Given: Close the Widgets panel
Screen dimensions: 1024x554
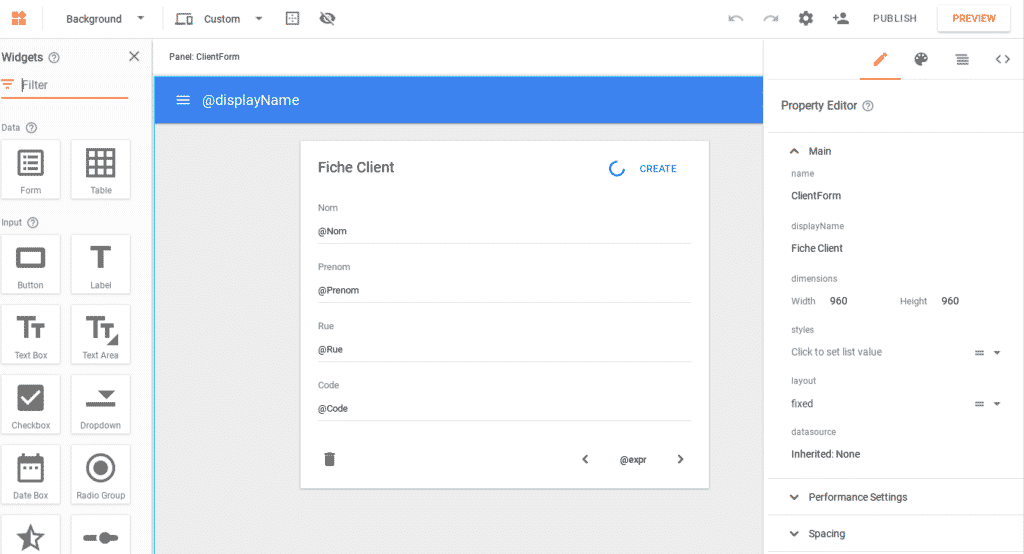Looking at the screenshot, I should (134, 57).
